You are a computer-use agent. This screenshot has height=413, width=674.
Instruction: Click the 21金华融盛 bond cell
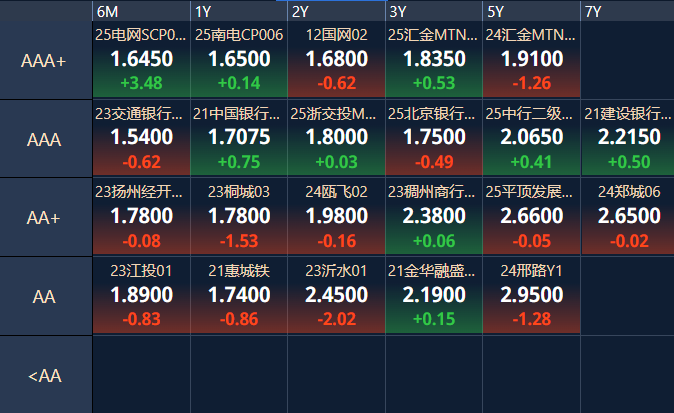tap(434, 296)
